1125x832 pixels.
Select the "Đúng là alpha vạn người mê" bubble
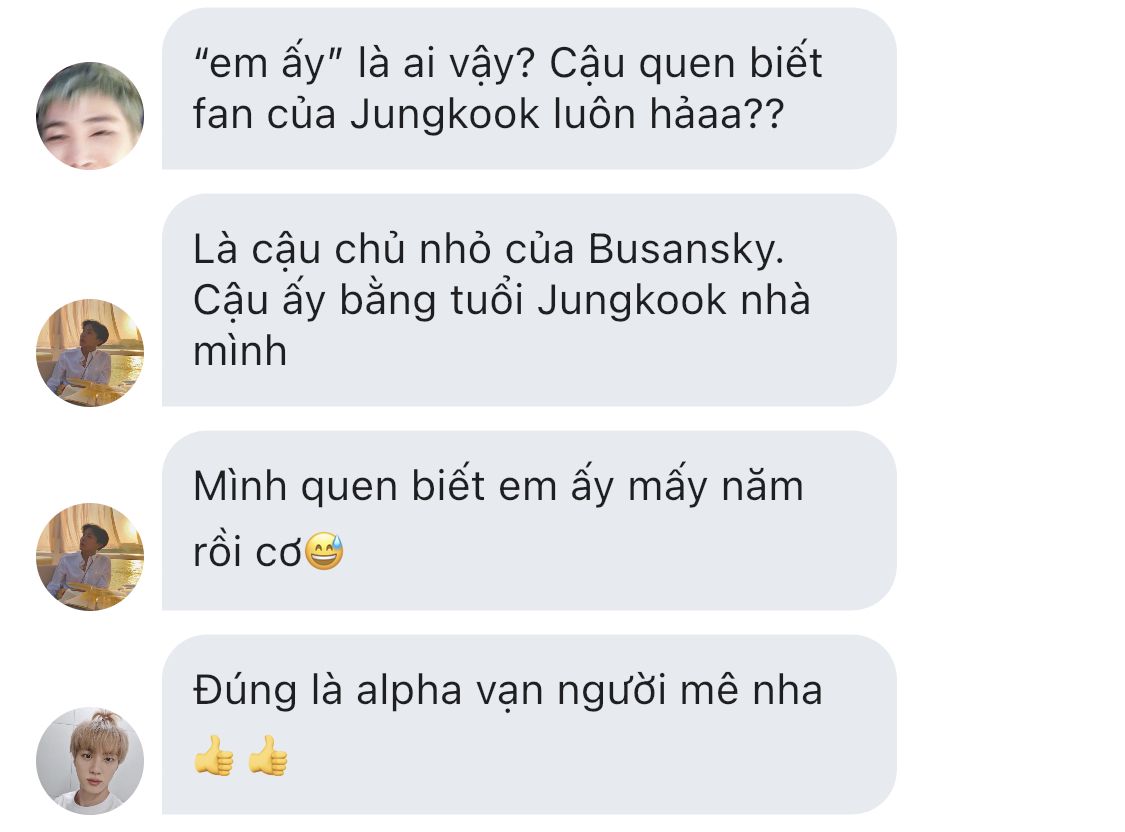529,724
